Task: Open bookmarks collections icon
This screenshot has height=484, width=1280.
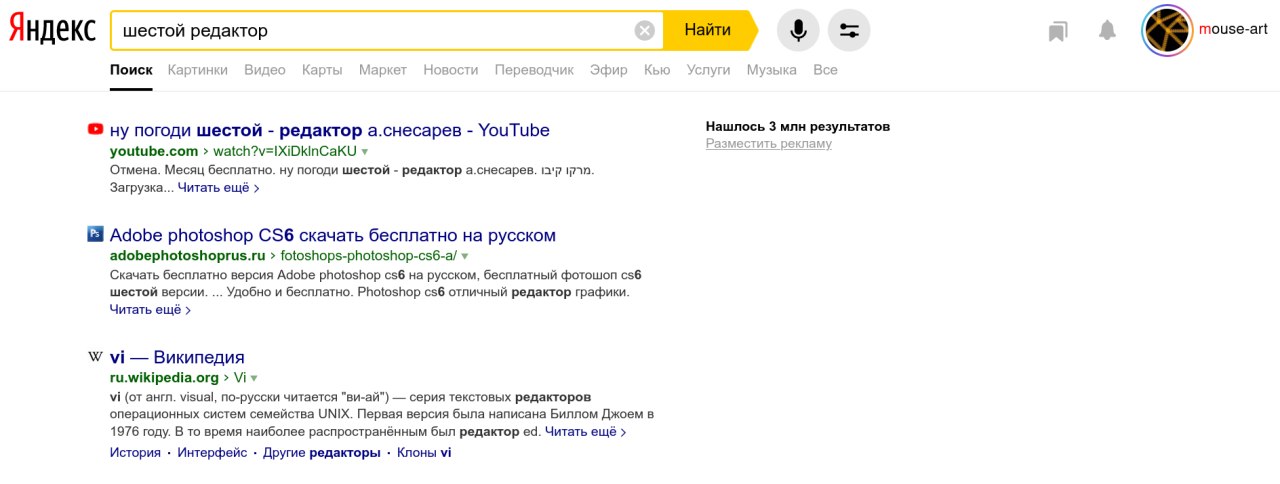Action: point(1058,31)
